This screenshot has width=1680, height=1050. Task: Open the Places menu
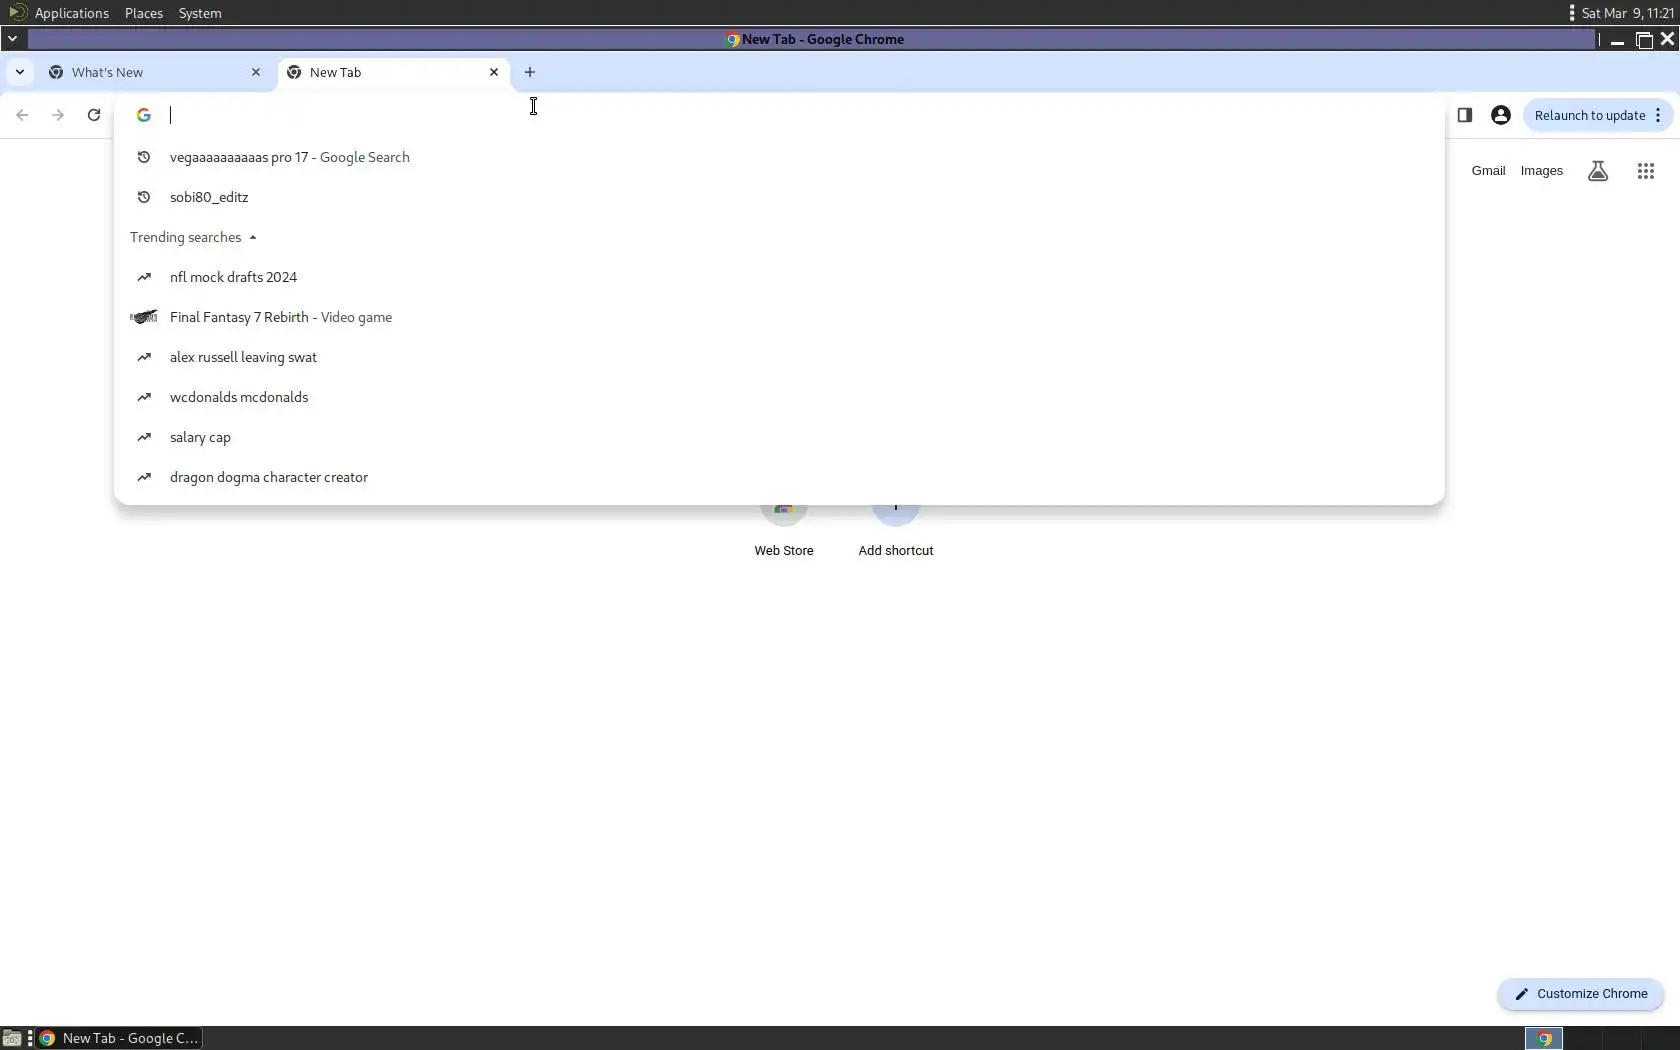144,13
